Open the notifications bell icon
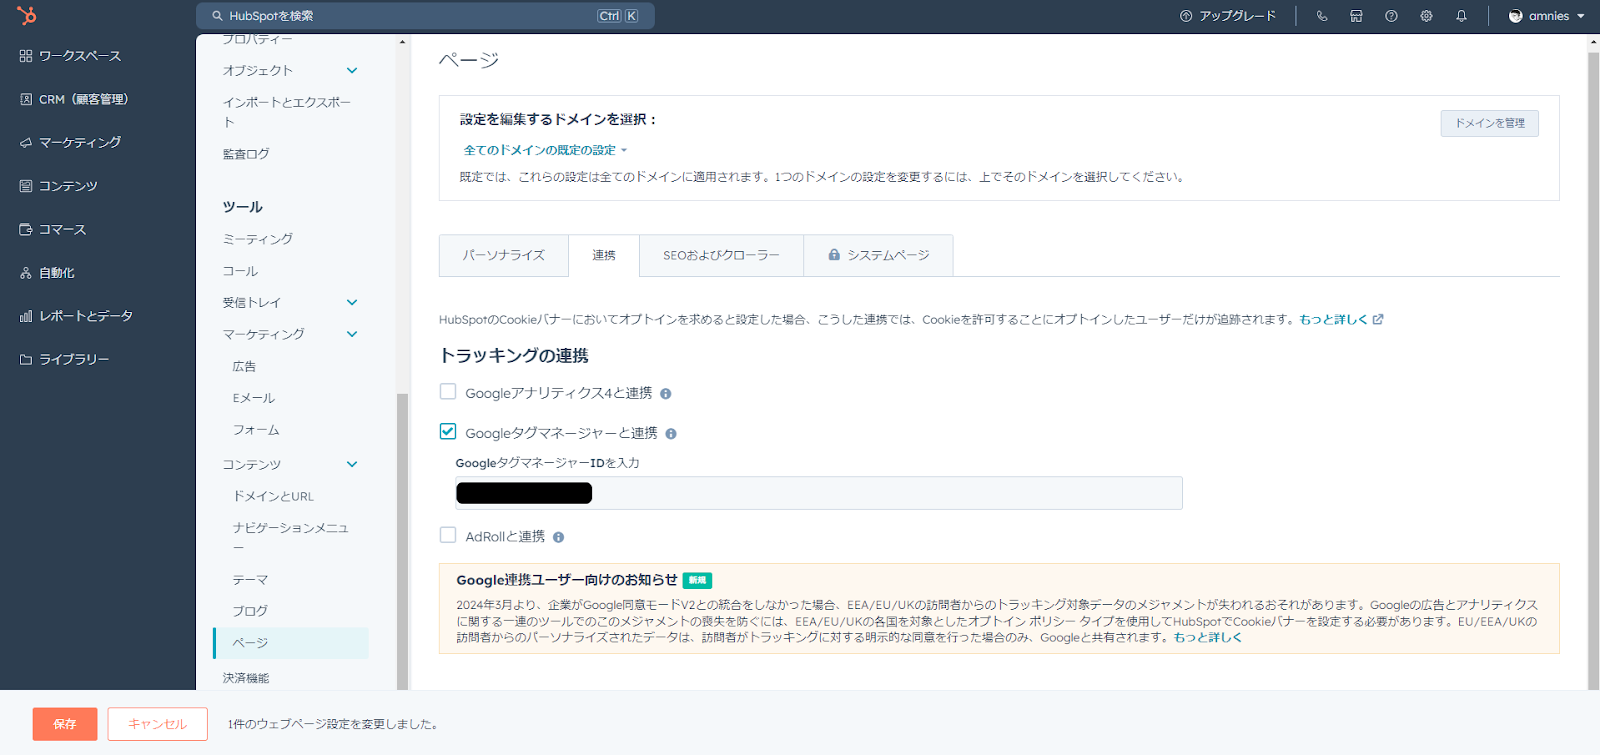This screenshot has height=755, width=1600. coord(1461,16)
